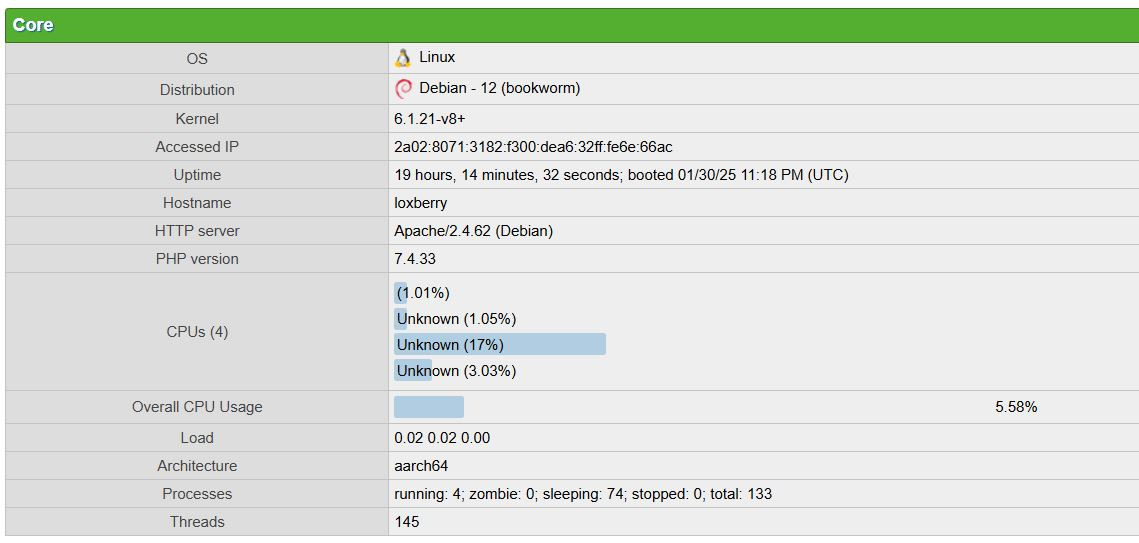
Task: Click the Linux penguin icon
Action: [403, 58]
